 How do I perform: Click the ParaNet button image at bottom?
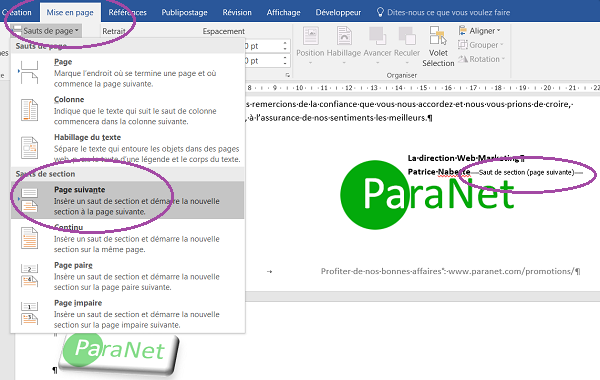pos(119,353)
